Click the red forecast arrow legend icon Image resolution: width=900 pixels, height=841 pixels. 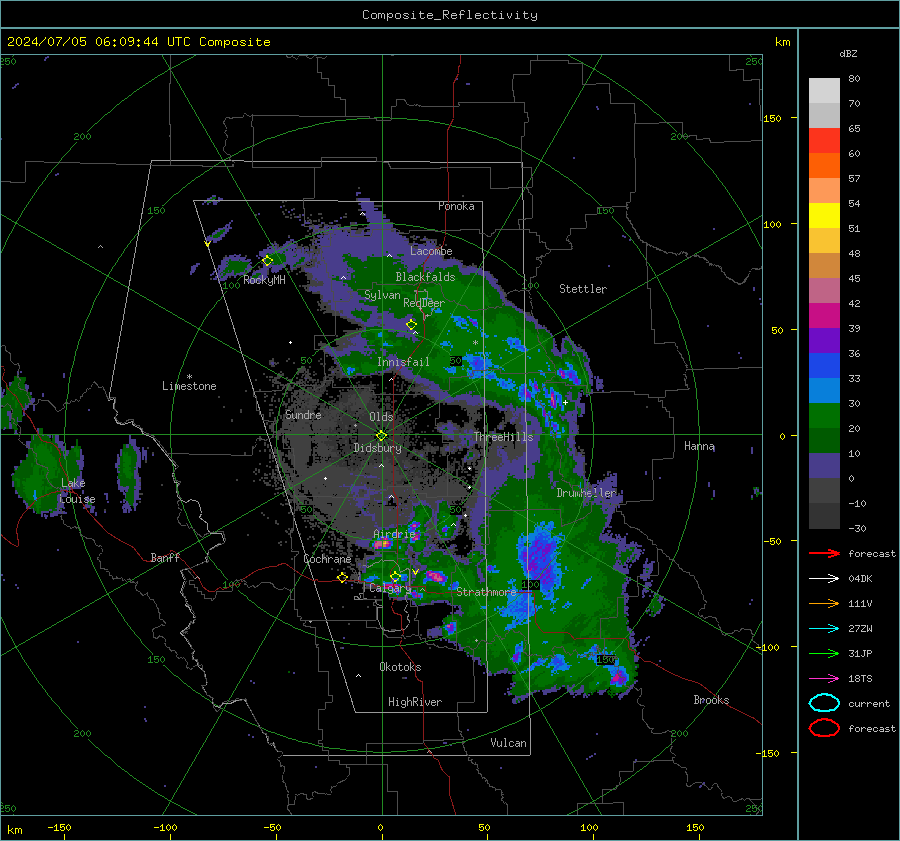[x=824, y=553]
